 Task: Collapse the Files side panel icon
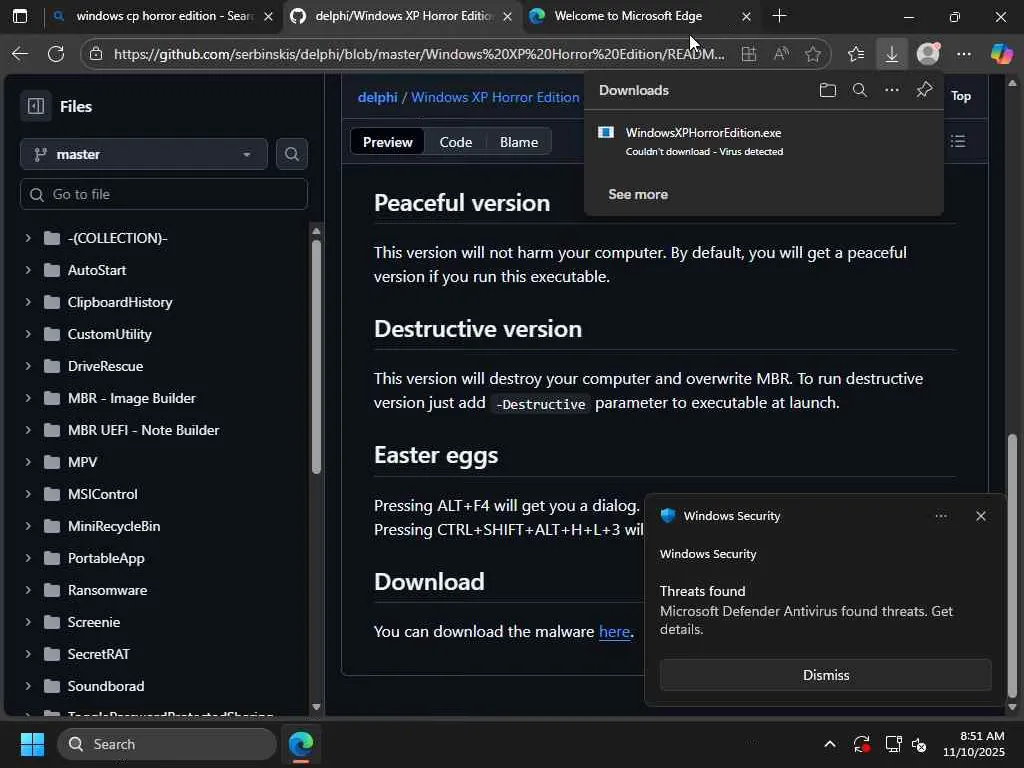(x=36, y=106)
